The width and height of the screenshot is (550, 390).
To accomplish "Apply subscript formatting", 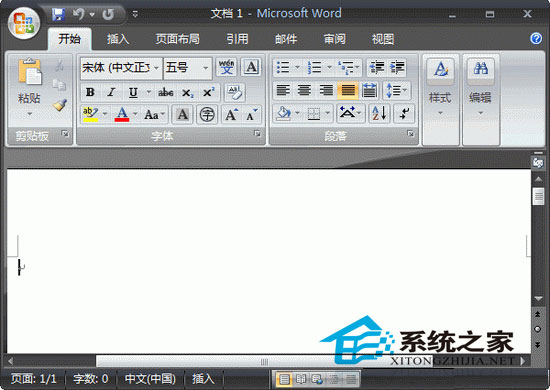I will point(187,93).
